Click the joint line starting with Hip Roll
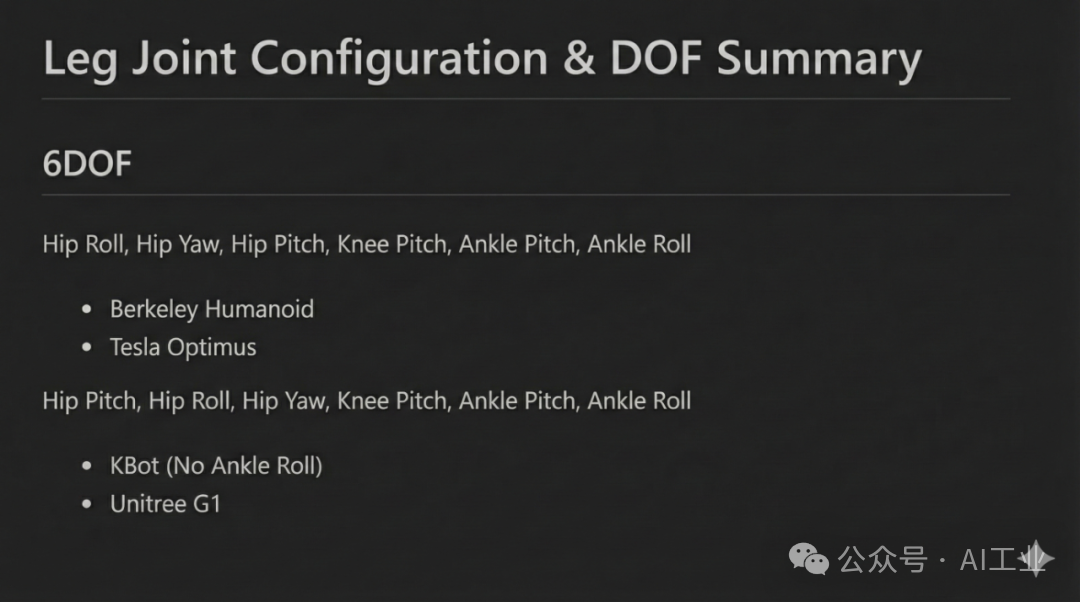 (x=366, y=244)
